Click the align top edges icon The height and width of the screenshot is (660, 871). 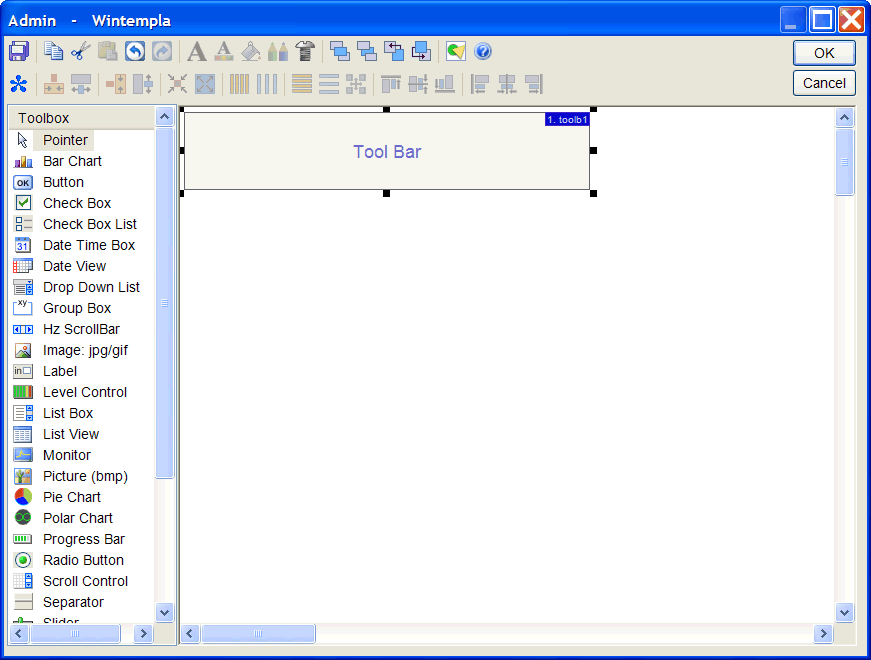[x=391, y=84]
